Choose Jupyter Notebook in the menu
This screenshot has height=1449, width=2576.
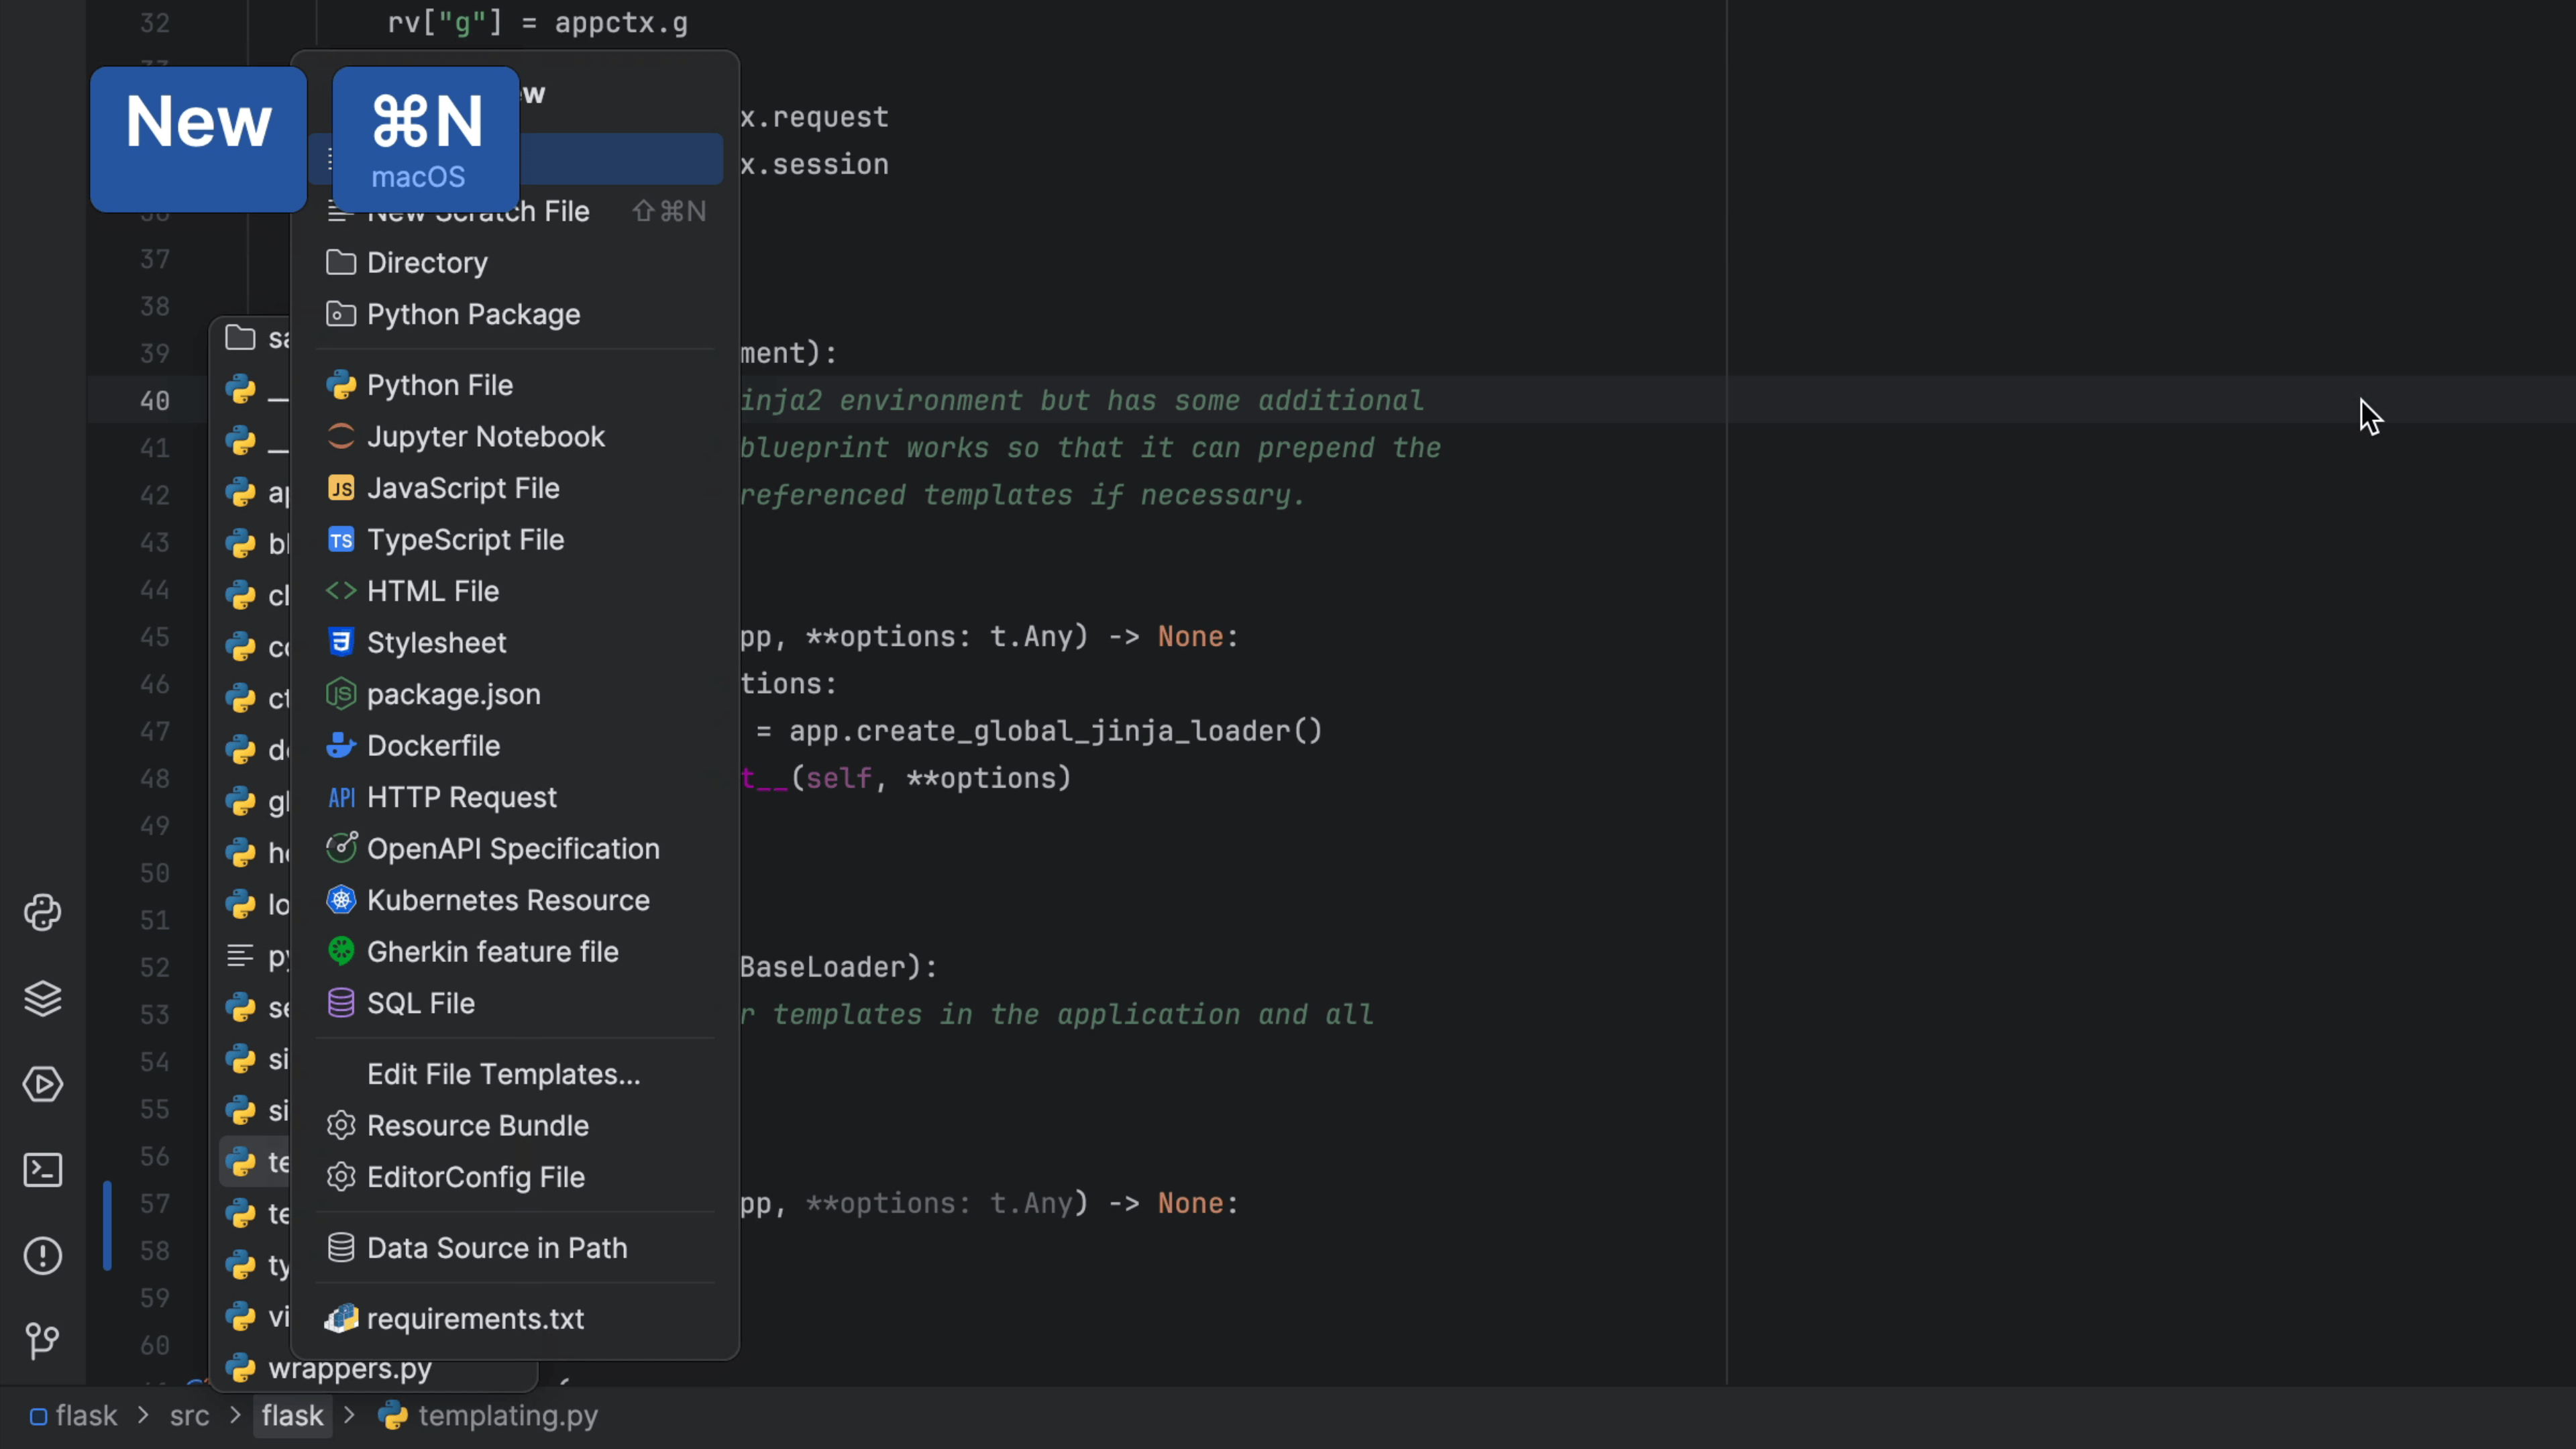tap(485, 437)
